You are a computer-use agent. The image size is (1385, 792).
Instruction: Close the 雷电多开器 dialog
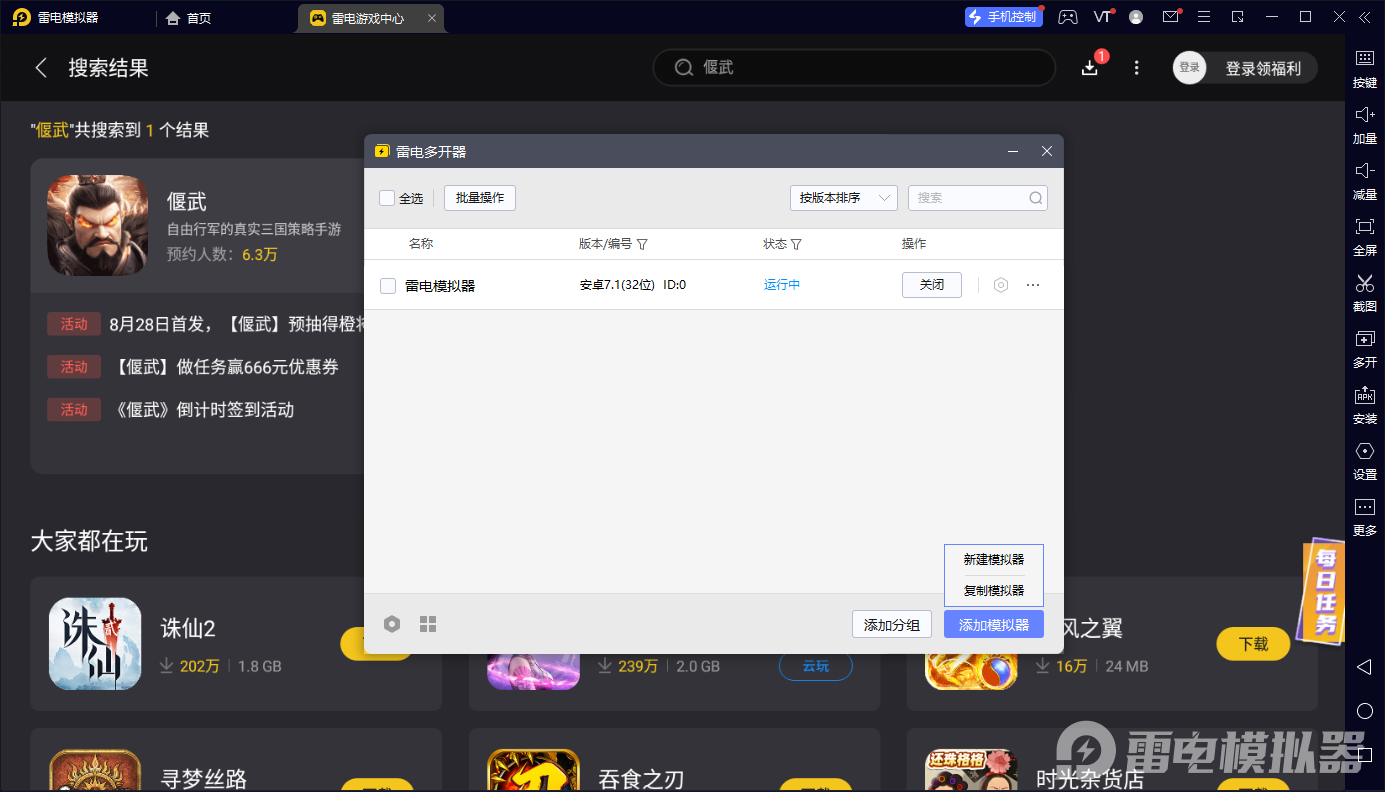pos(1047,151)
